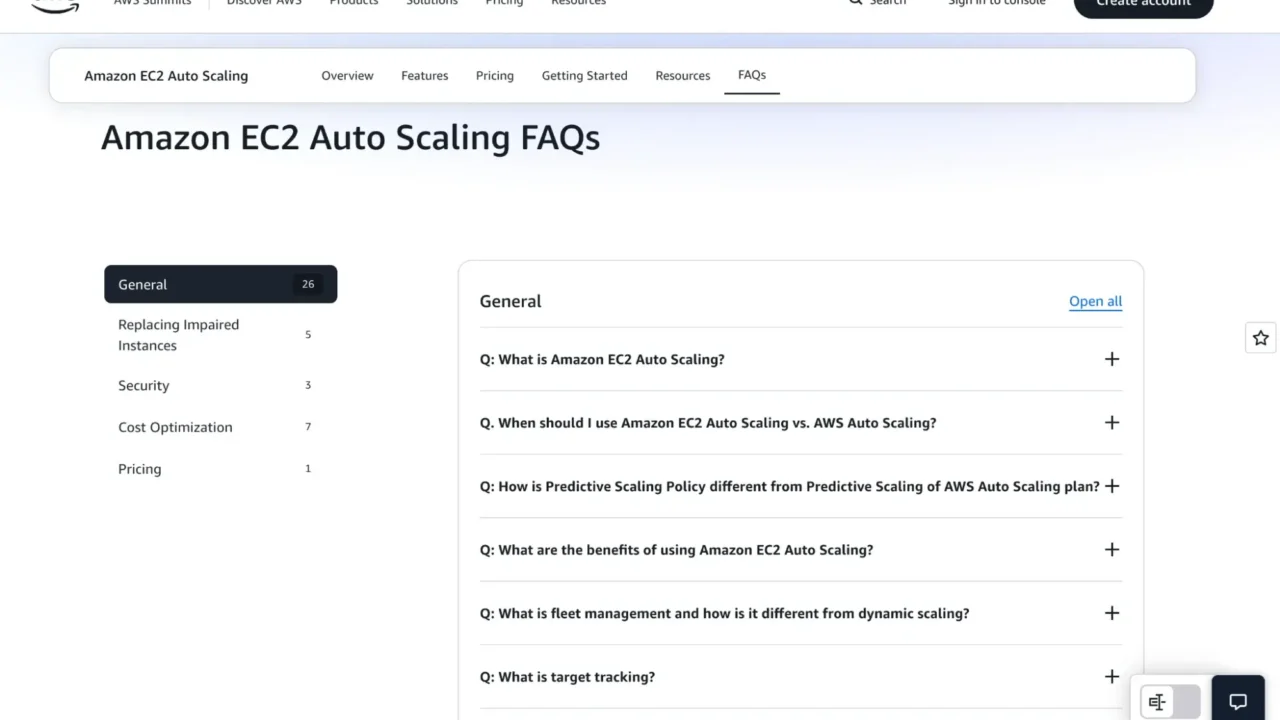Open the Products menu in top bar
Viewport: 1280px width, 720px height.
(x=354, y=3)
